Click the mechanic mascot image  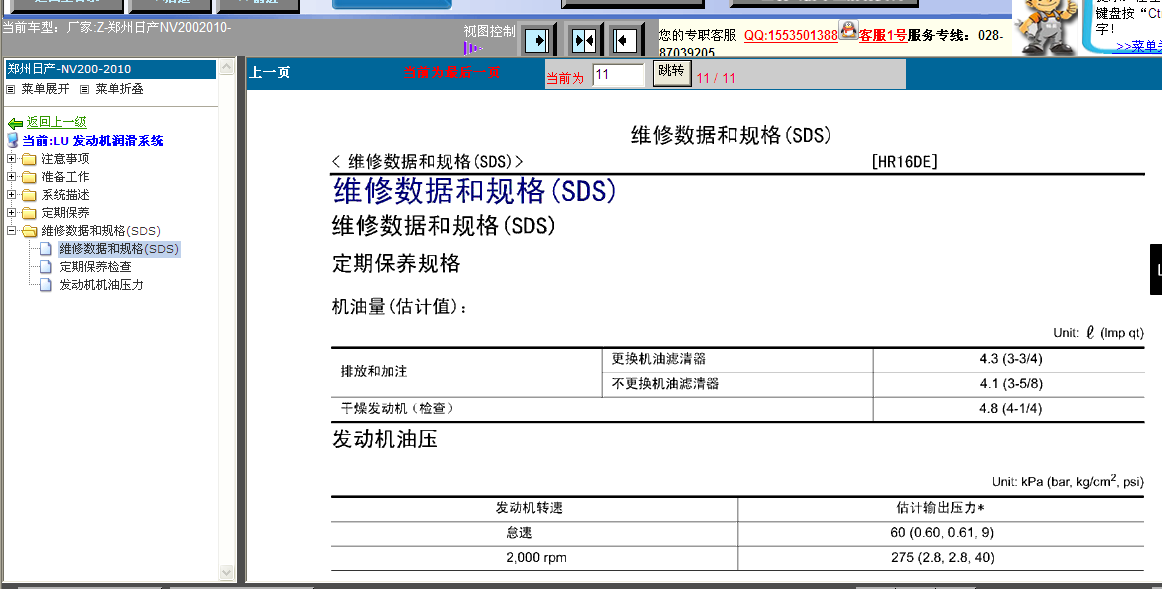pyautogui.click(x=1046, y=27)
